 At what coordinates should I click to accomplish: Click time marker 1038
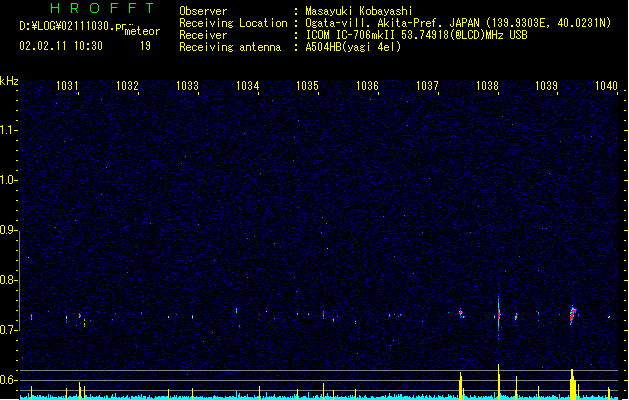click(487, 86)
